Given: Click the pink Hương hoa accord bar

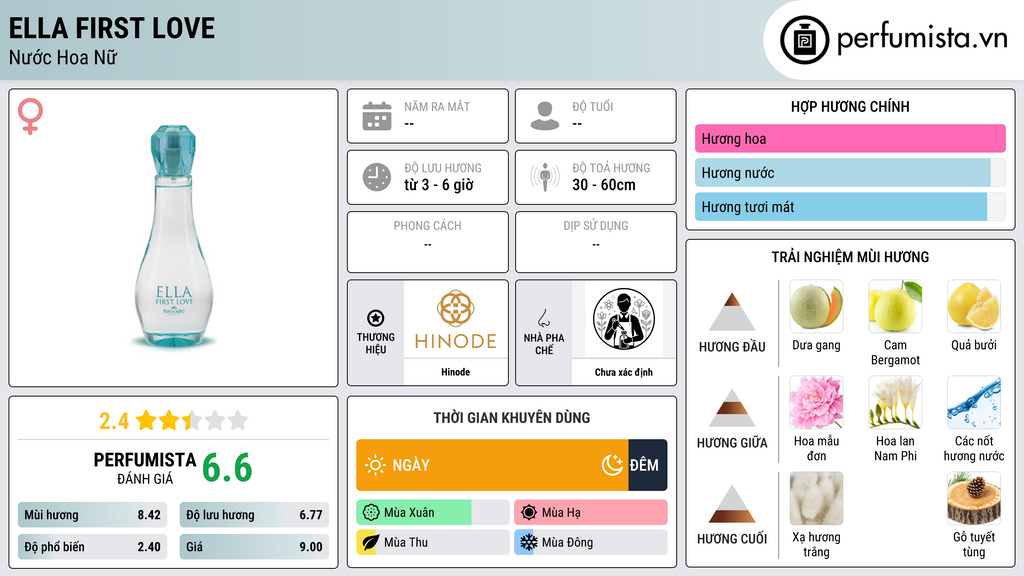Looking at the screenshot, I should tap(850, 138).
